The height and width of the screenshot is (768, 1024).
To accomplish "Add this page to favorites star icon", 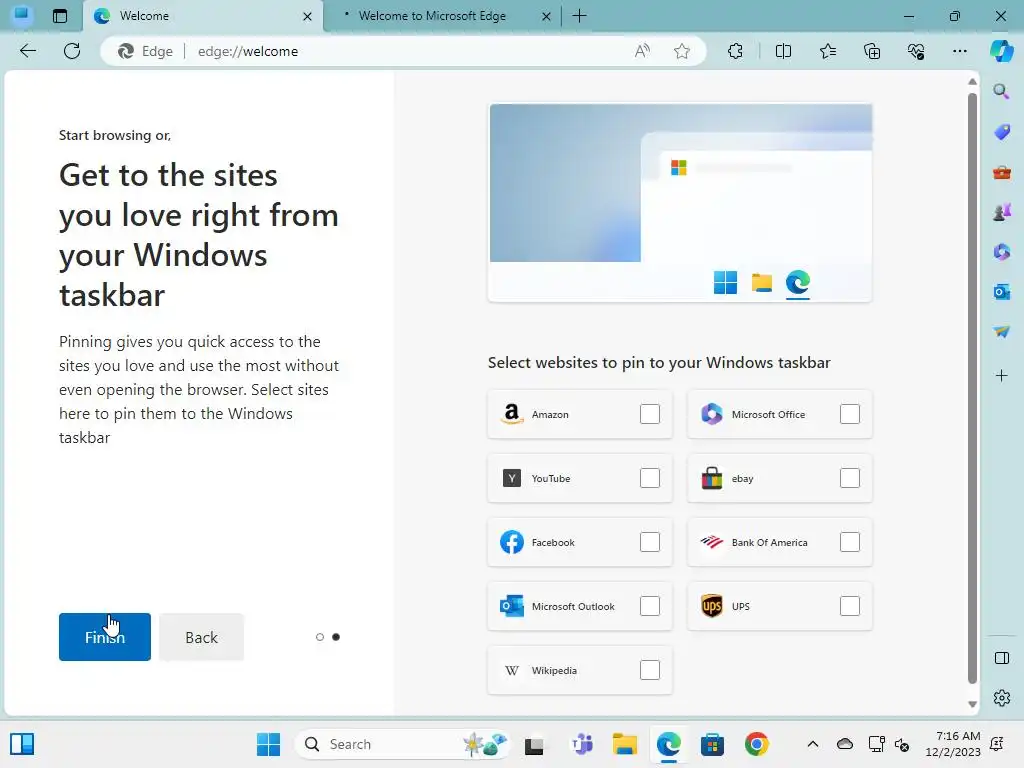I will 682,51.
